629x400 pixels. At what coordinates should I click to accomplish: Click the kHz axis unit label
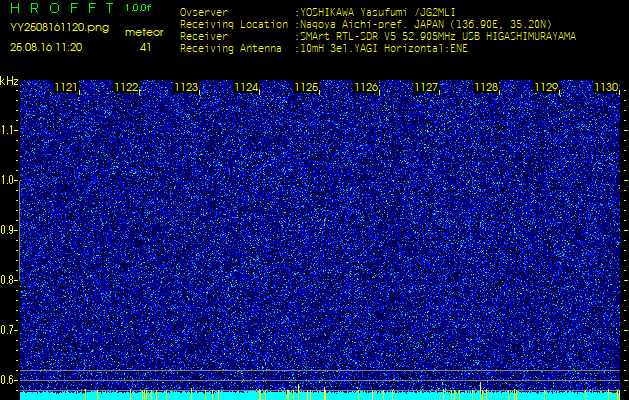click(9, 81)
